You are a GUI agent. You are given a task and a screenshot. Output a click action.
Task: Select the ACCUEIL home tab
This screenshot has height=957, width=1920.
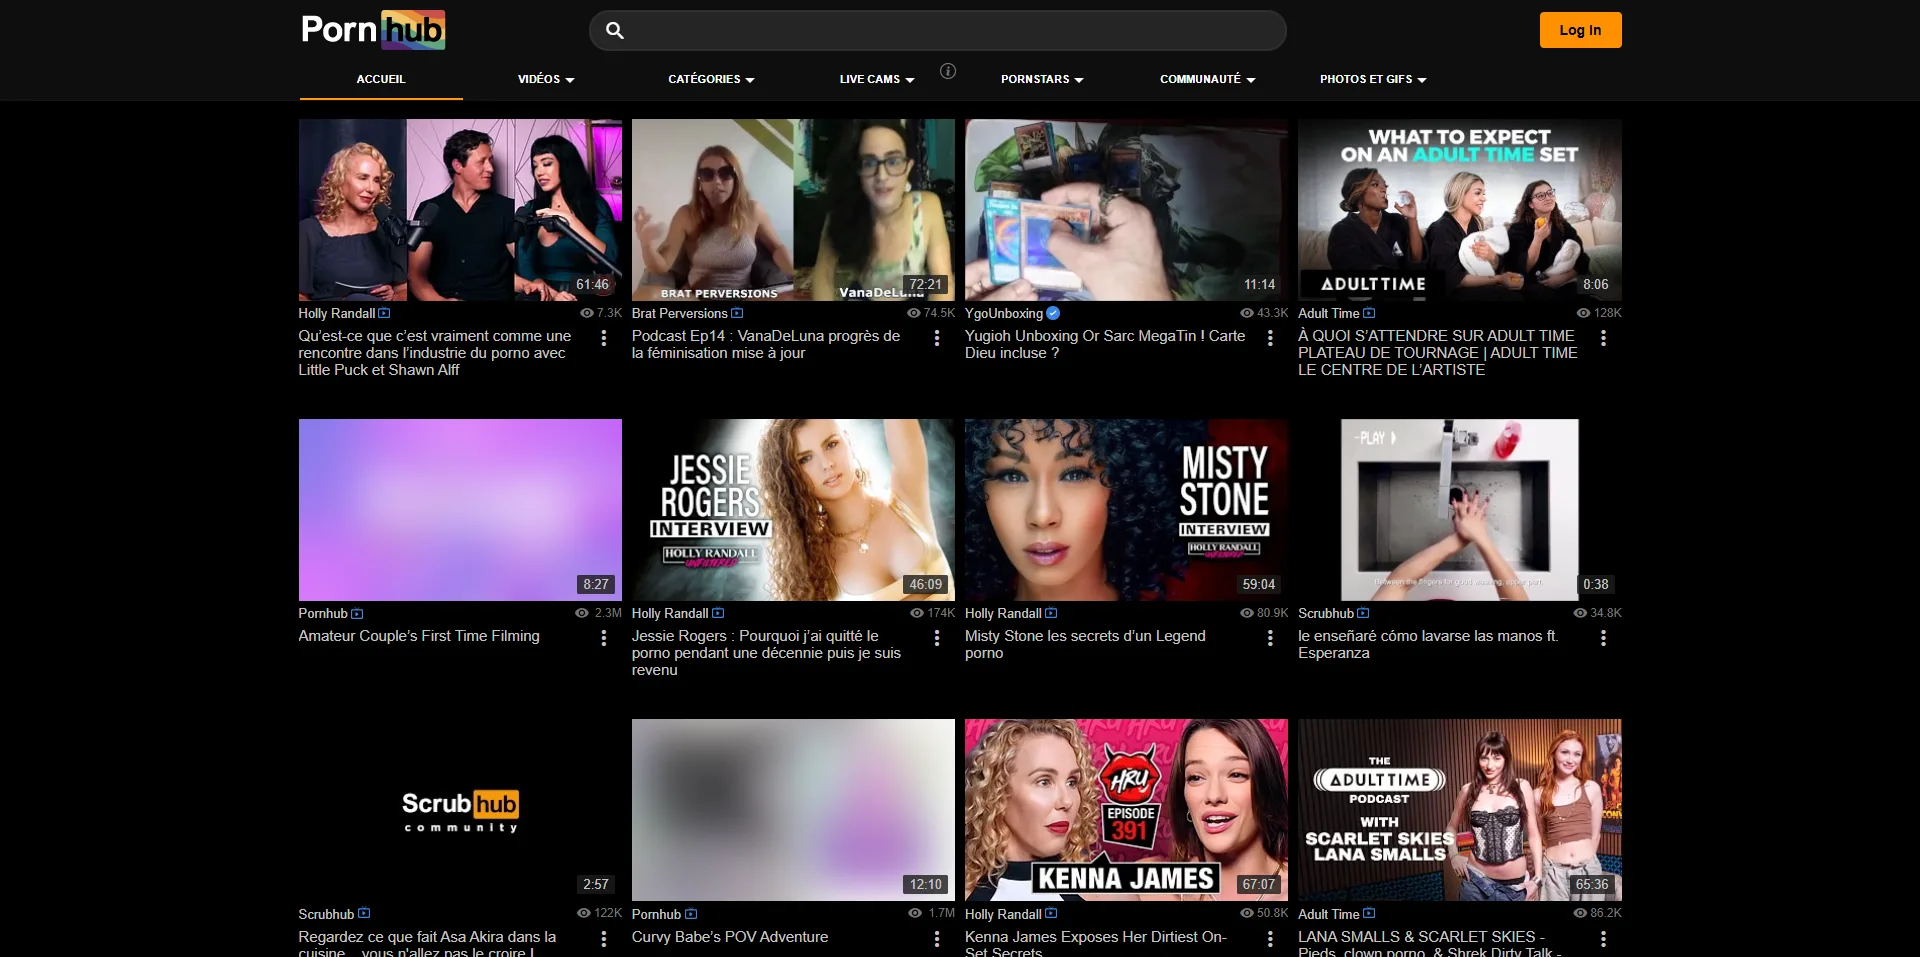pyautogui.click(x=381, y=79)
